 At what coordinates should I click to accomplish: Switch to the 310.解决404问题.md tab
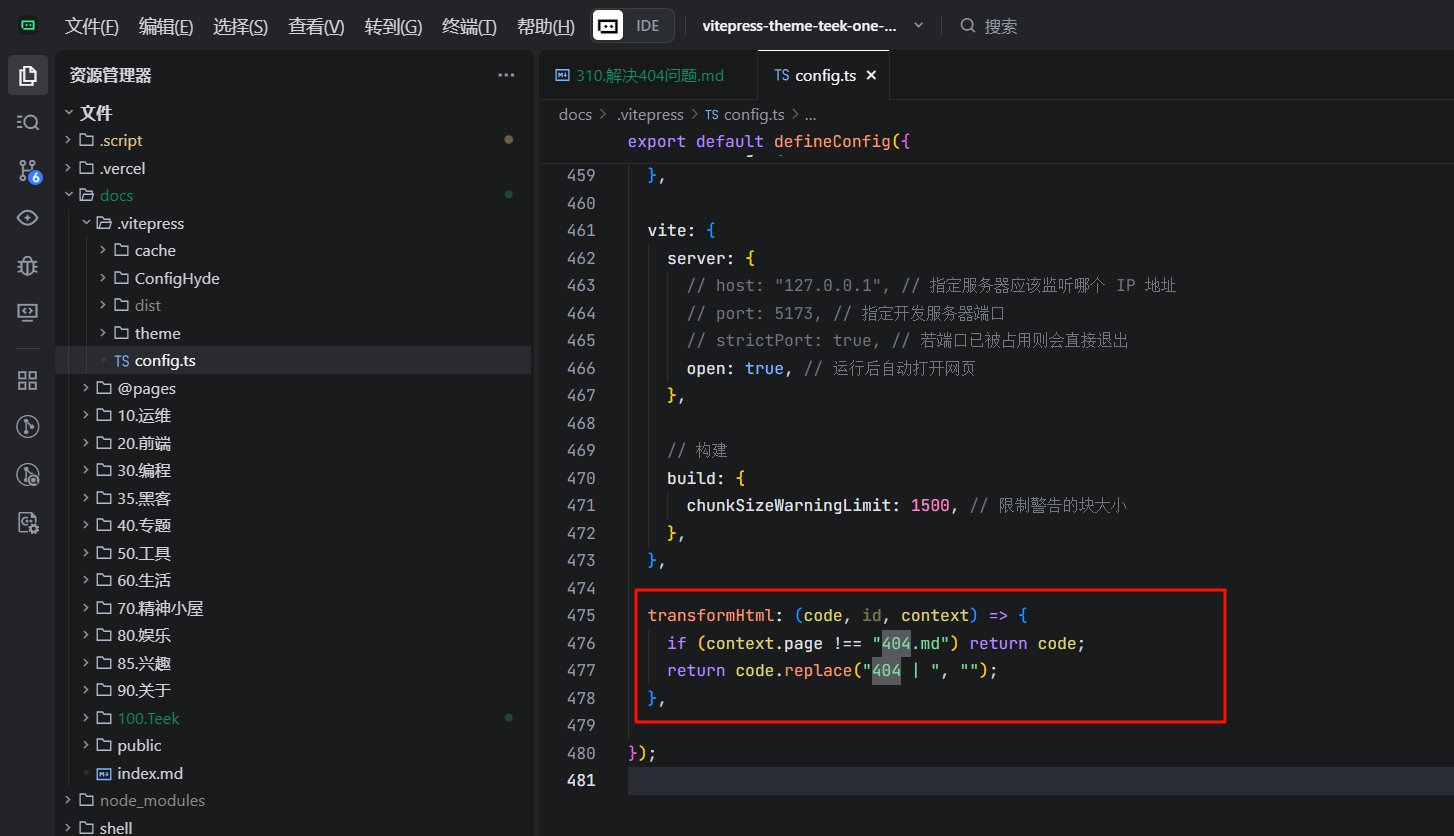click(x=649, y=75)
